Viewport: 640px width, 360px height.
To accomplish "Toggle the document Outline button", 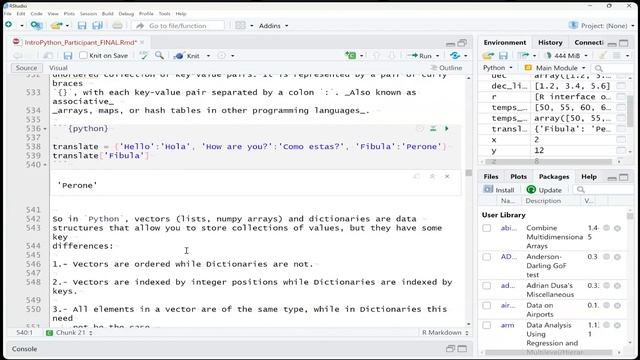I will [446, 68].
